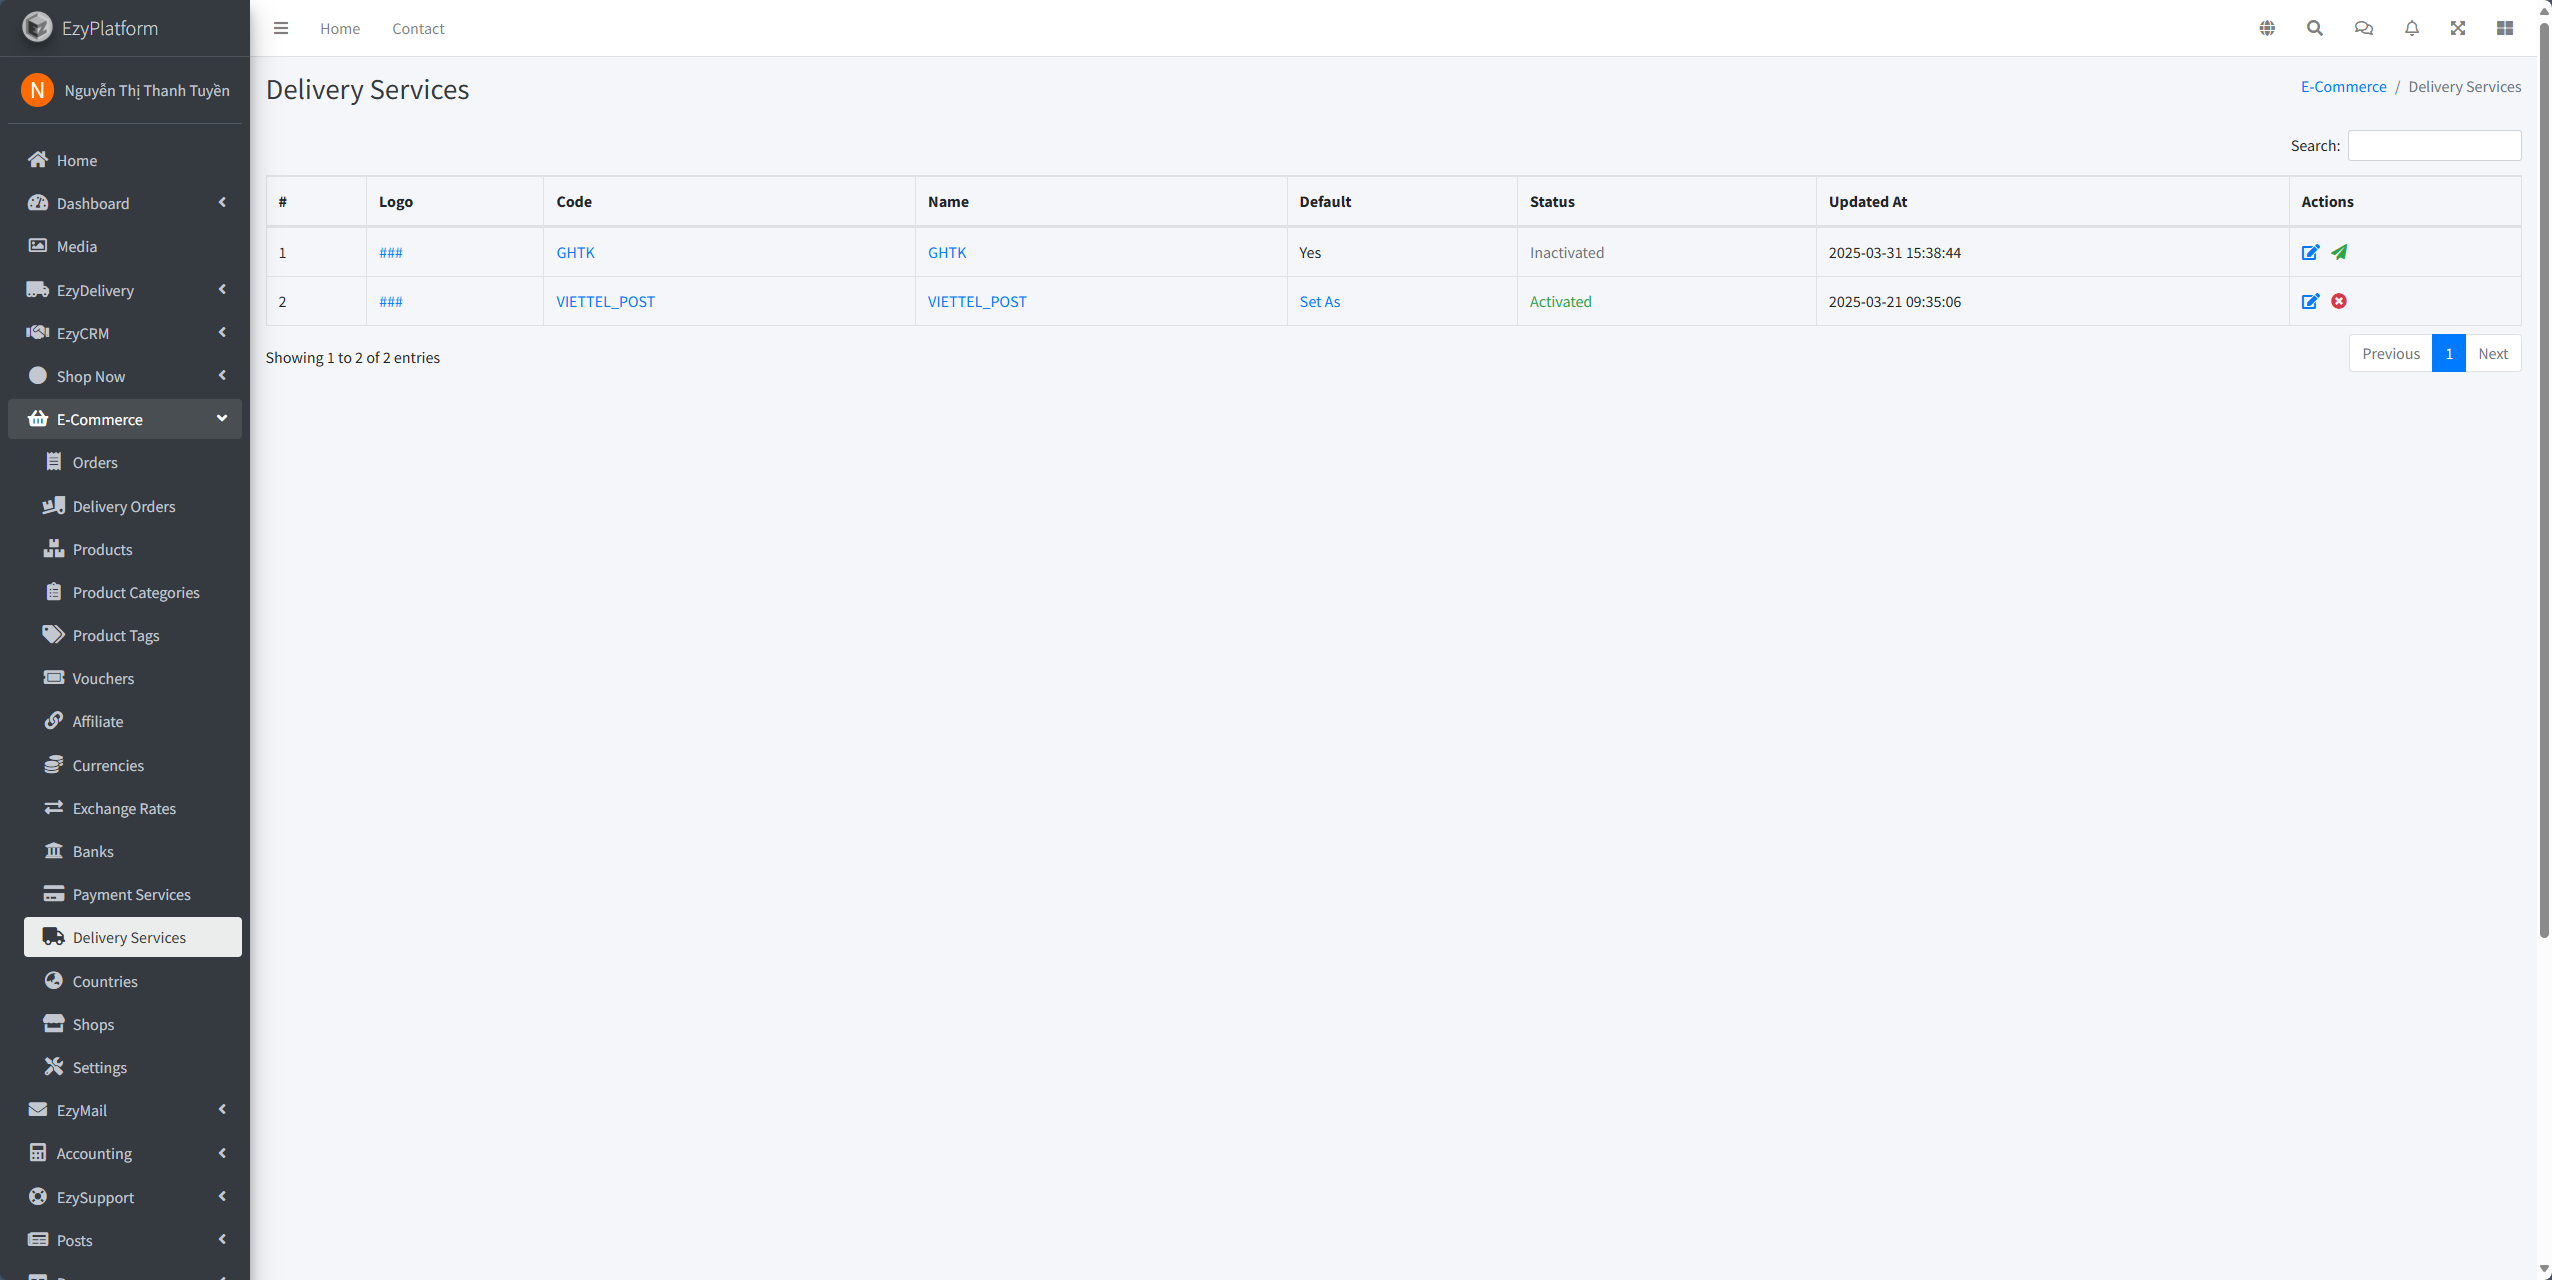Sort by the Default column header
This screenshot has height=1280, width=2552.
[x=1402, y=201]
